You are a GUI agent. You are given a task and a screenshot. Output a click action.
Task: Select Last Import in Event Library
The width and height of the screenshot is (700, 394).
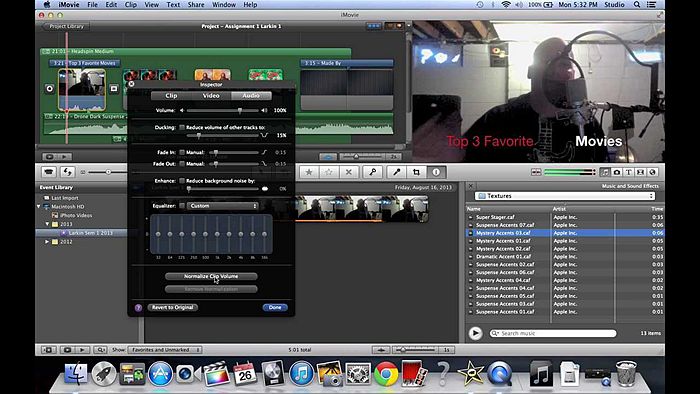click(64, 198)
